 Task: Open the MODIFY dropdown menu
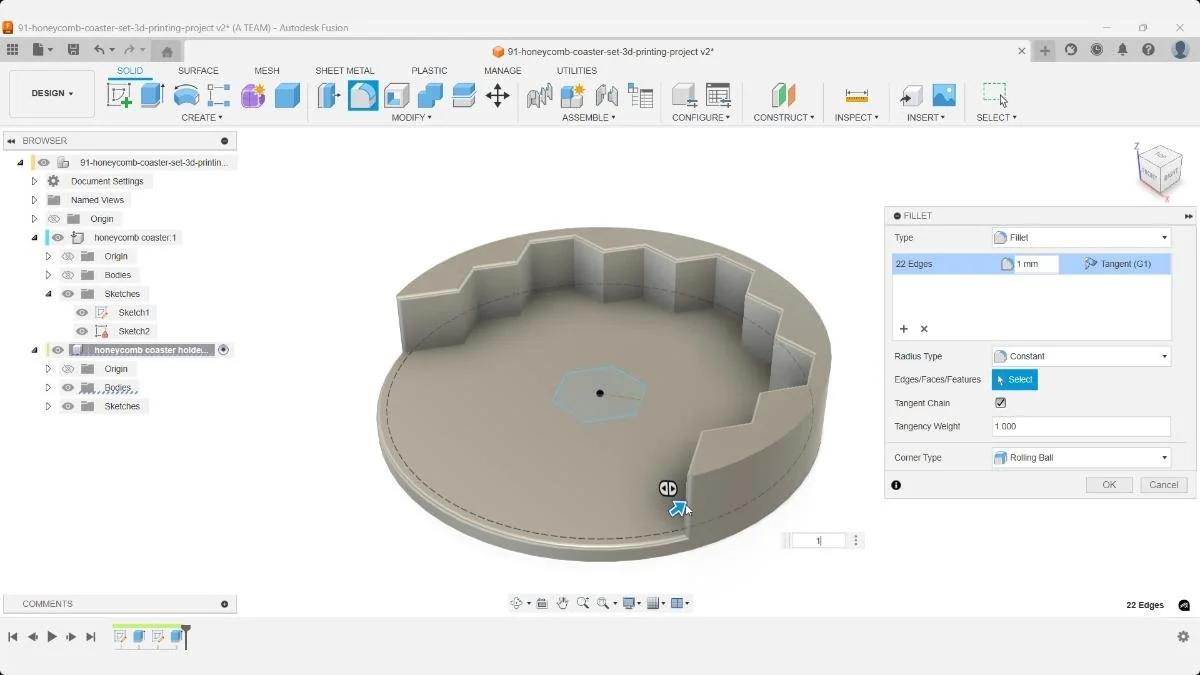(411, 118)
